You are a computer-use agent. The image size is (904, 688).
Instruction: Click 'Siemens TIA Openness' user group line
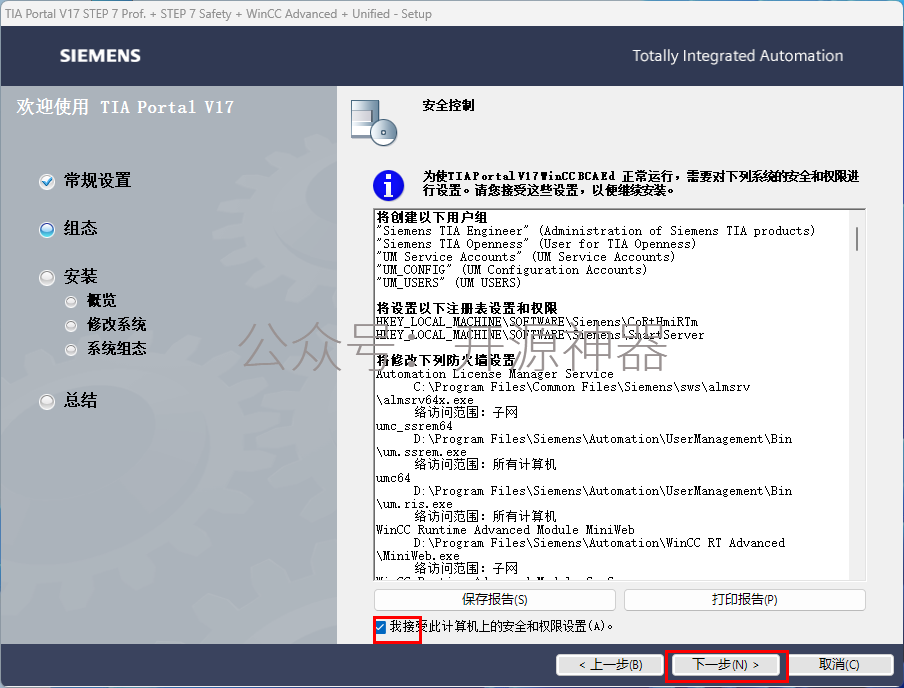pos(536,244)
